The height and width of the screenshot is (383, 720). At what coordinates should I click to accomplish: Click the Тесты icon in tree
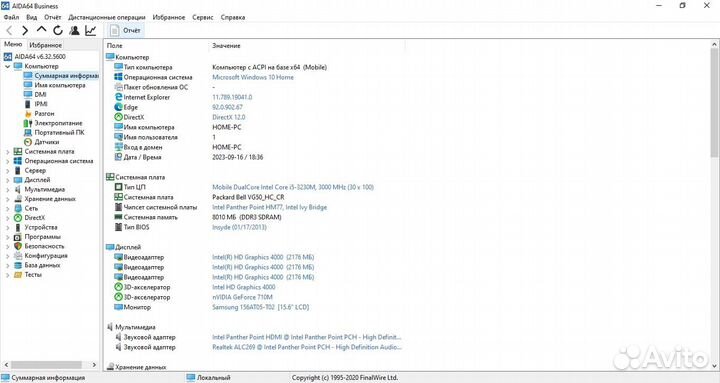pyautogui.click(x=18, y=275)
